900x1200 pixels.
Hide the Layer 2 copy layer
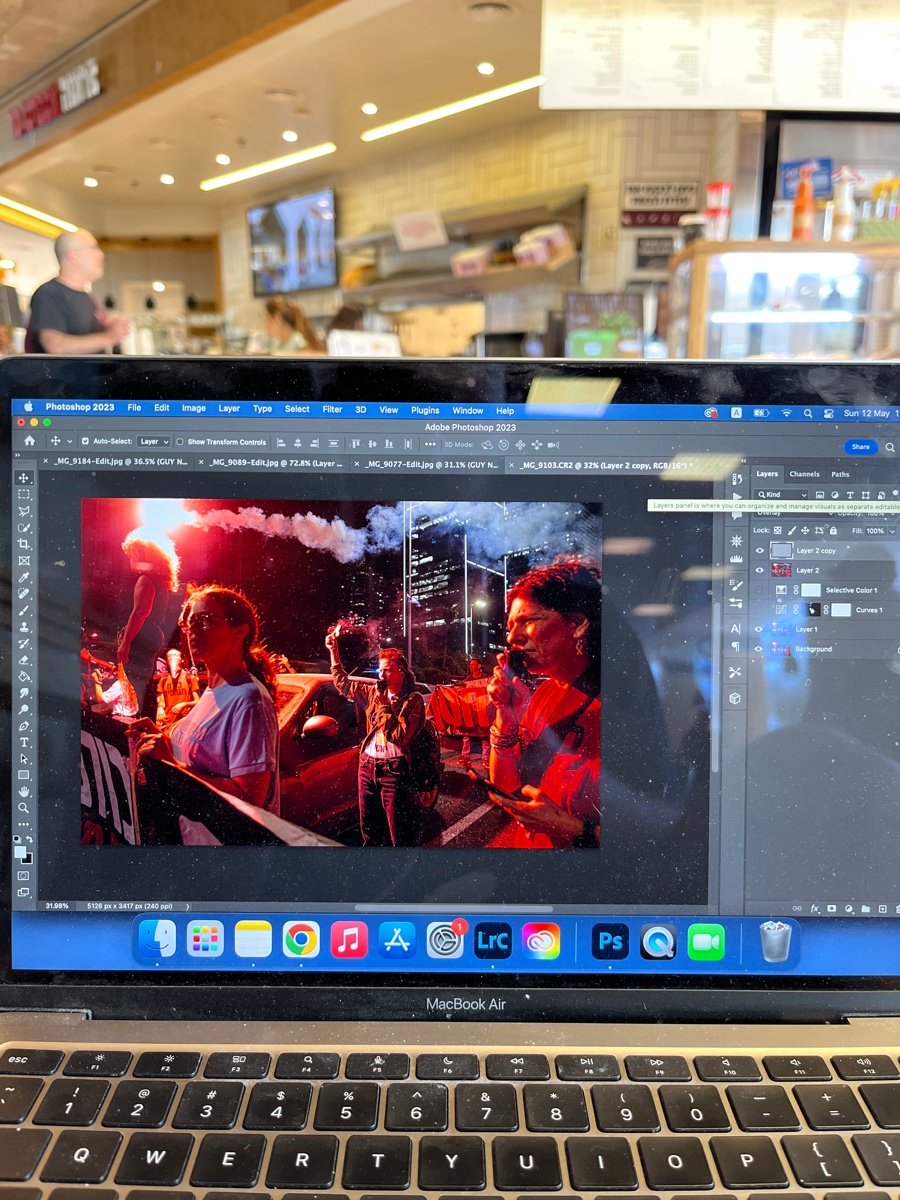(759, 551)
